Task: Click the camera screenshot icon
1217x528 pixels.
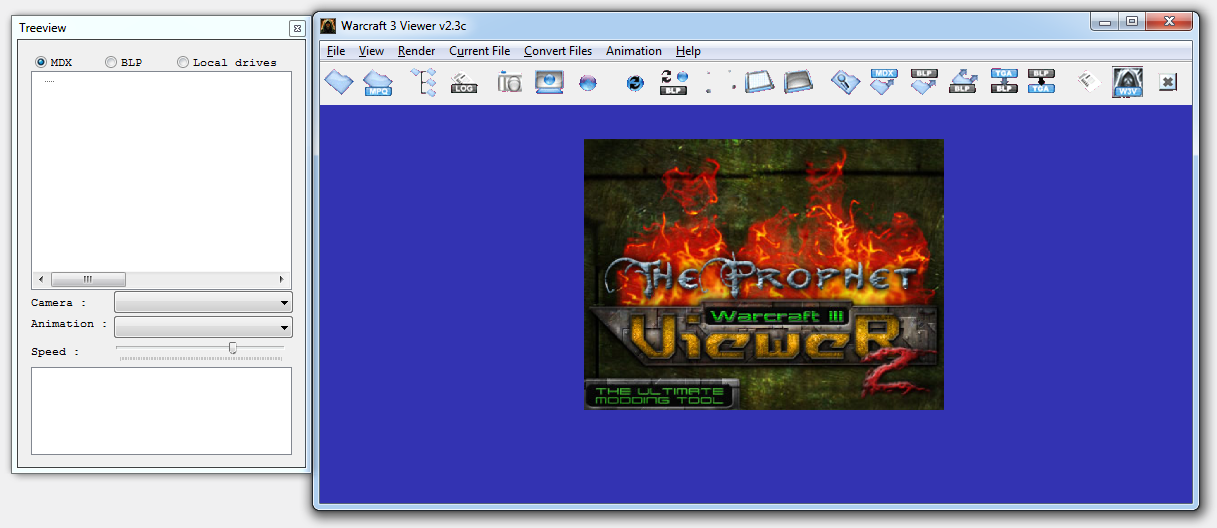Action: pos(510,82)
